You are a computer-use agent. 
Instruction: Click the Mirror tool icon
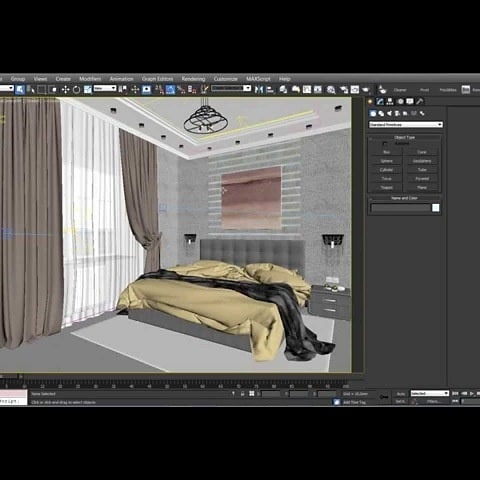[x=259, y=89]
